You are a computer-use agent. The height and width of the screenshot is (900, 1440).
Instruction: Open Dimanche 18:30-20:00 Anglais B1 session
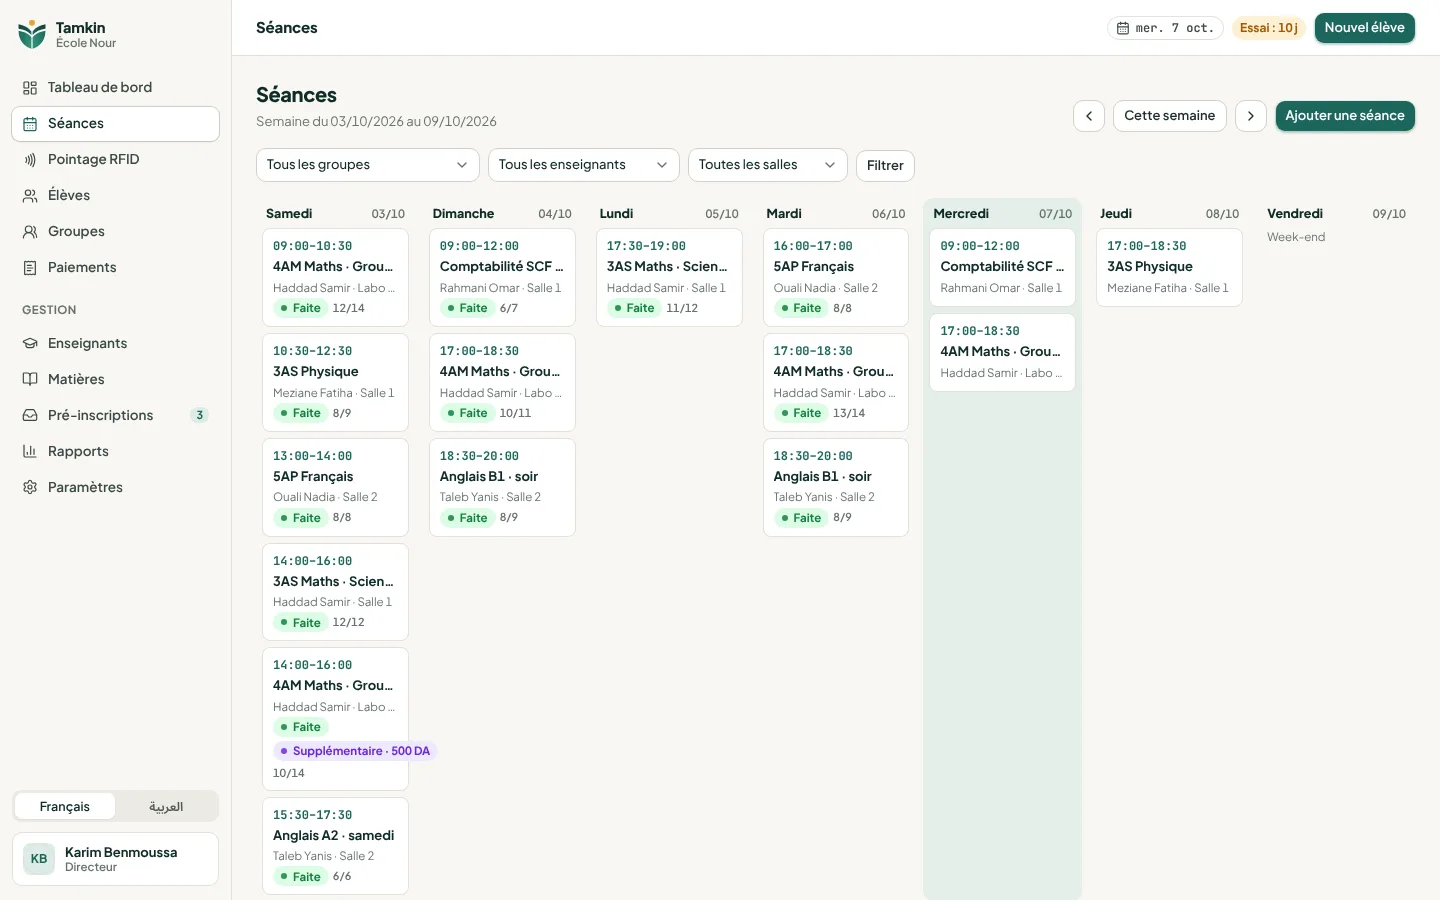[502, 487]
